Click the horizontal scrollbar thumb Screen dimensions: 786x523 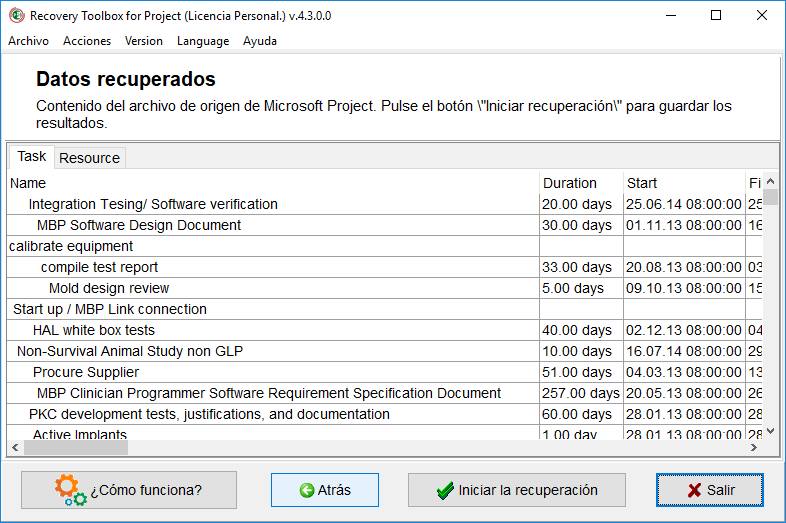(76, 447)
